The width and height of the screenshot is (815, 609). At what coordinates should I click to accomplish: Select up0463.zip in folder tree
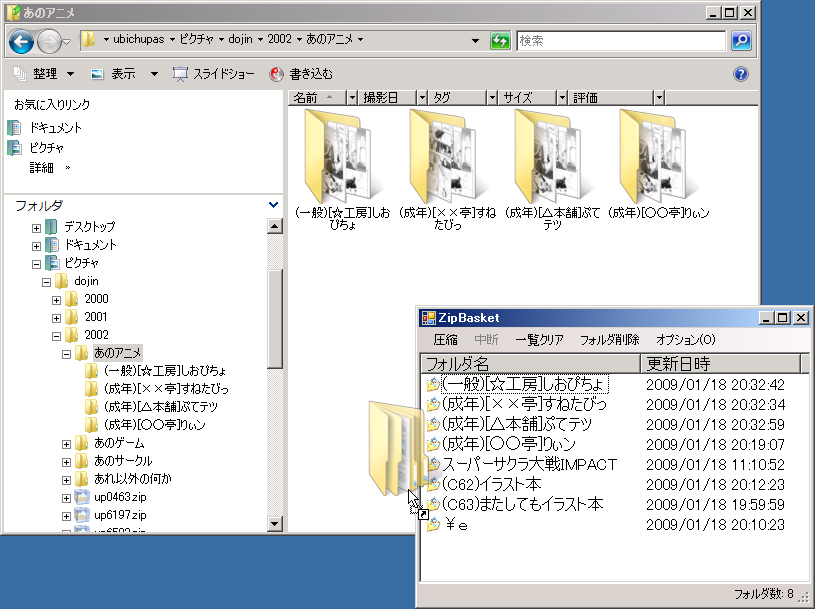click(x=120, y=497)
